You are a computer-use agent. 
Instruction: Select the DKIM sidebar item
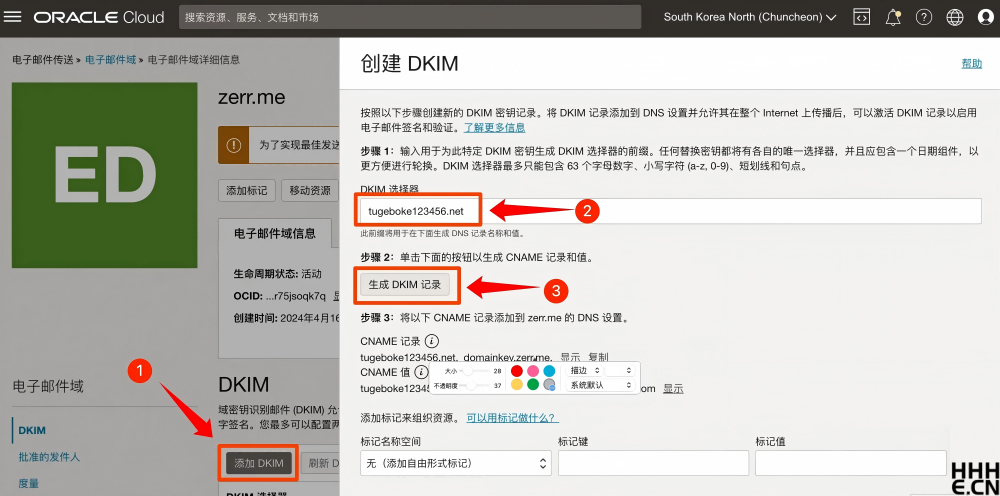click(32, 430)
